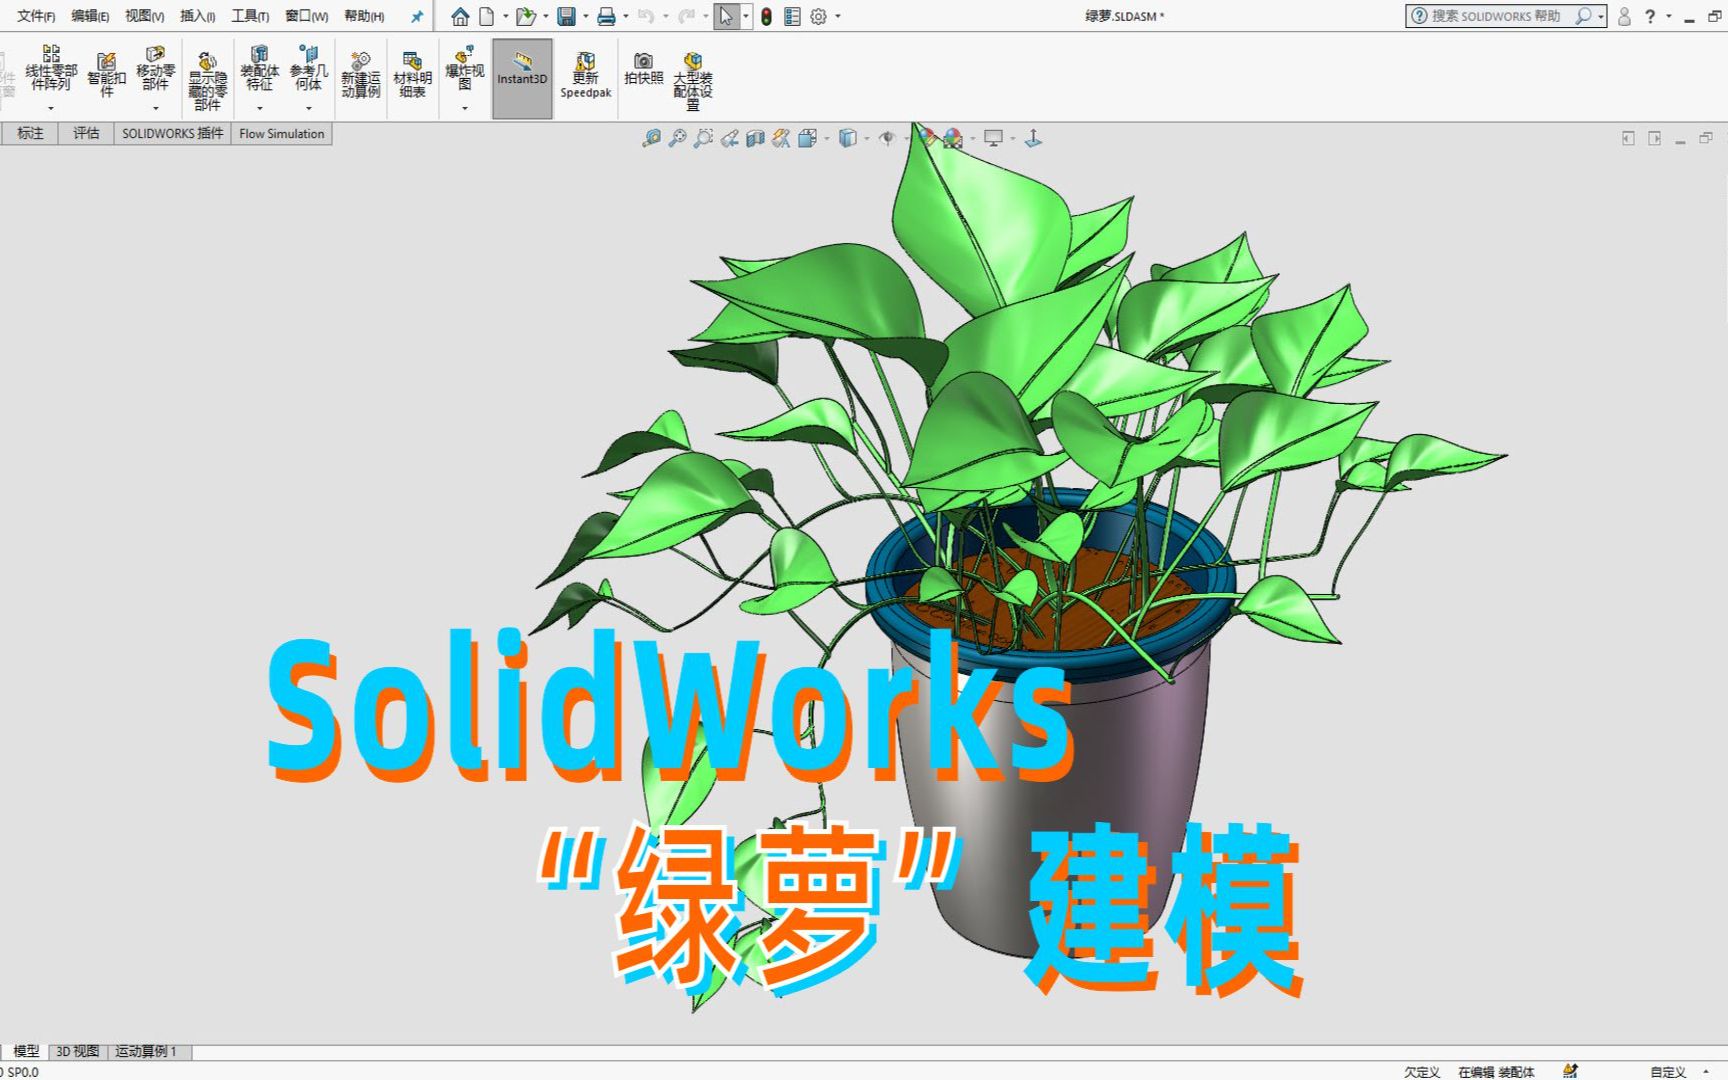Screen dimensions: 1728x1080
Task: Click the Rebuild traffic light icon
Action: (766, 16)
